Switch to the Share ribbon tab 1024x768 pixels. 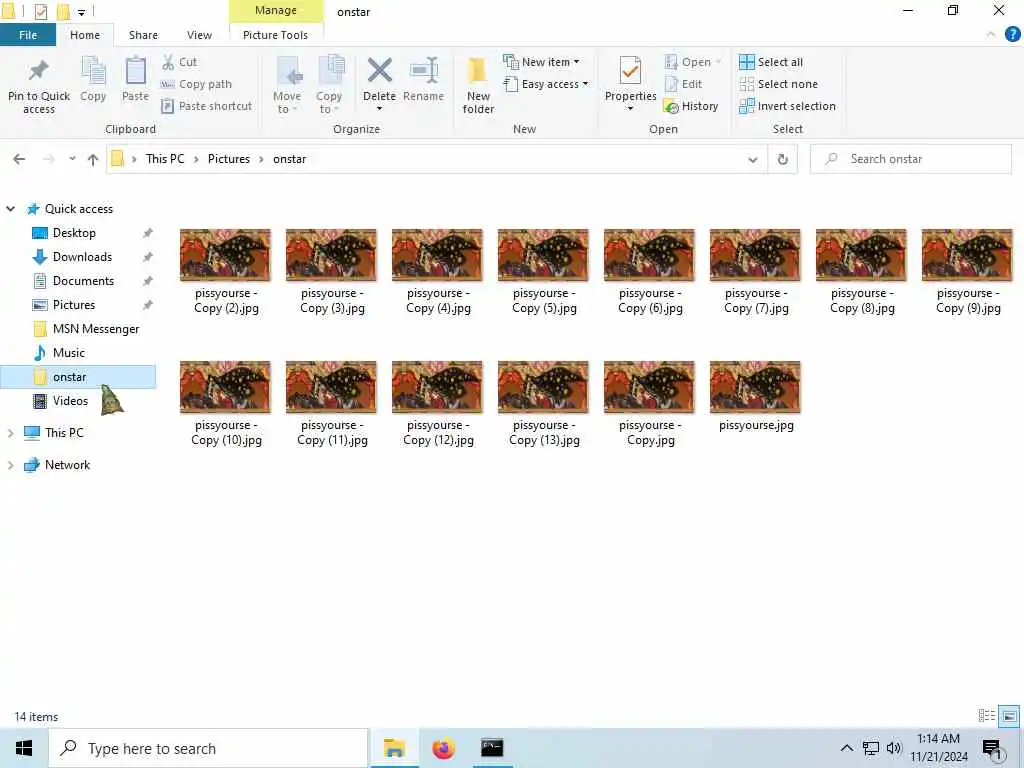click(x=143, y=35)
